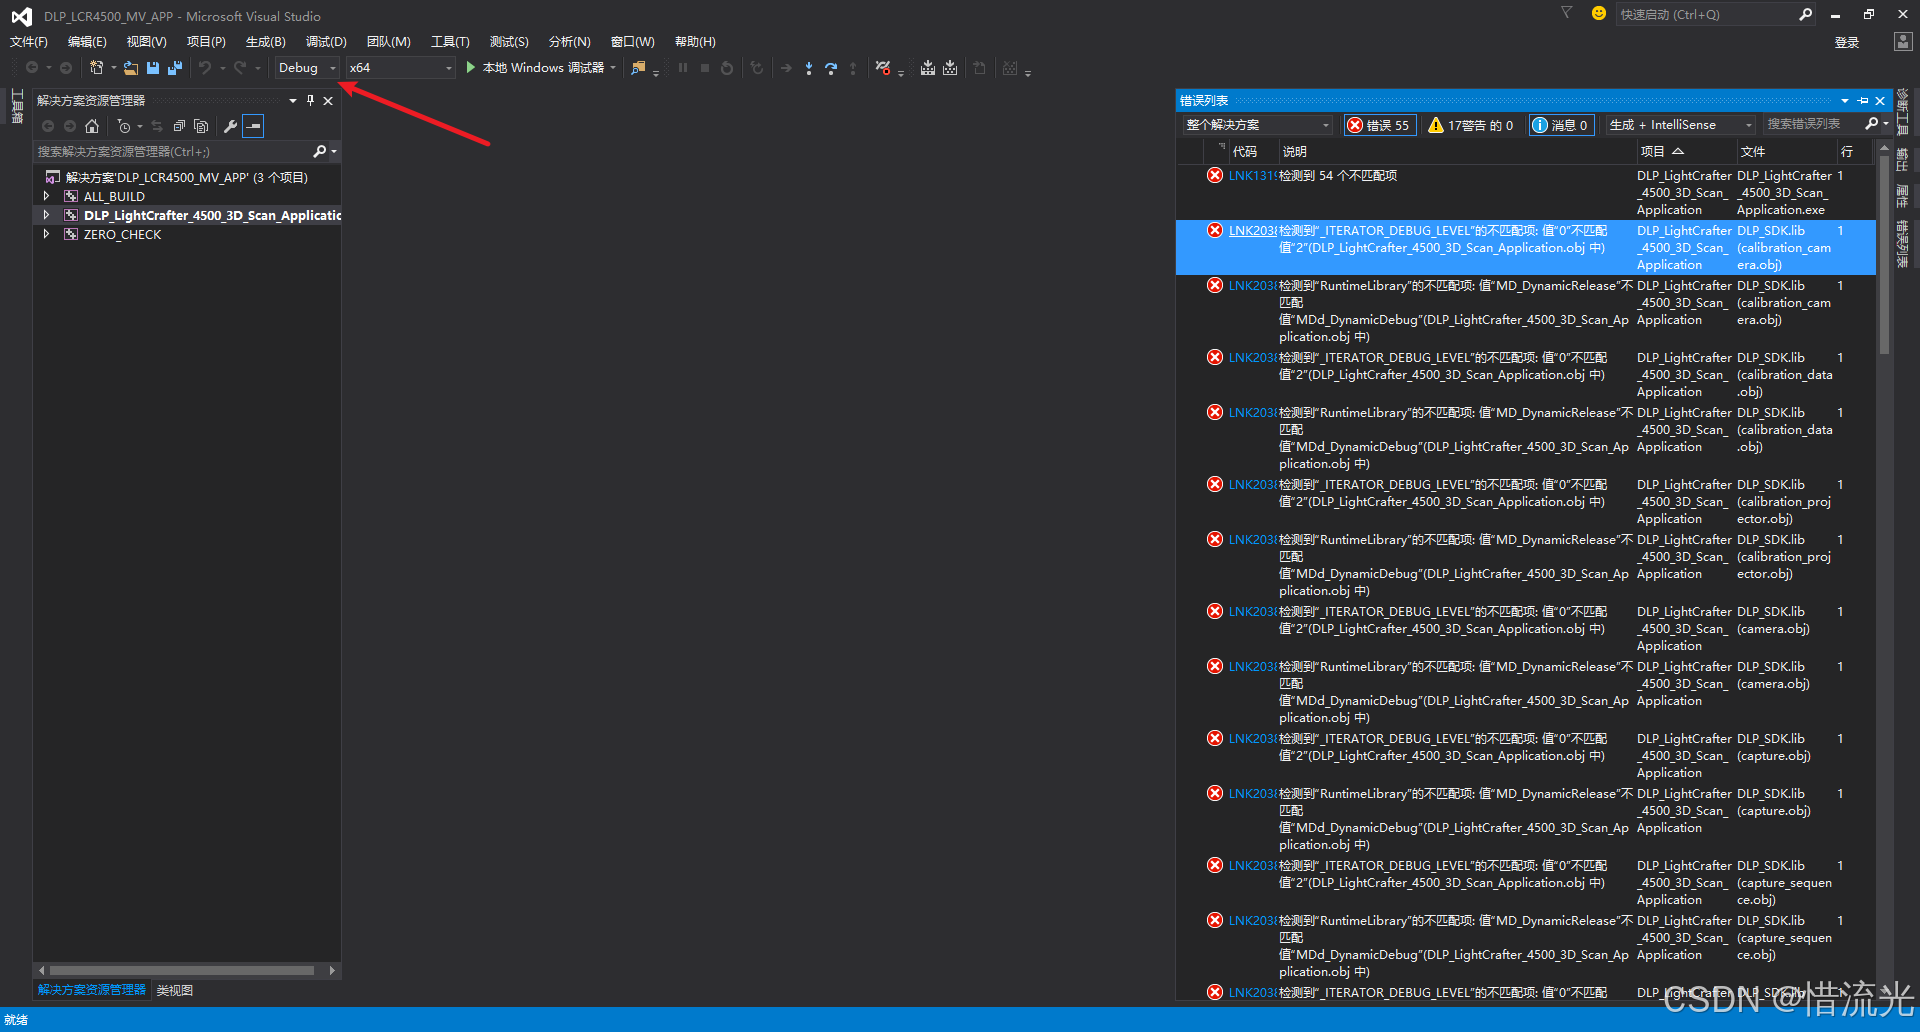Click the Step Out debug icon
1920x1032 pixels.
(853, 68)
